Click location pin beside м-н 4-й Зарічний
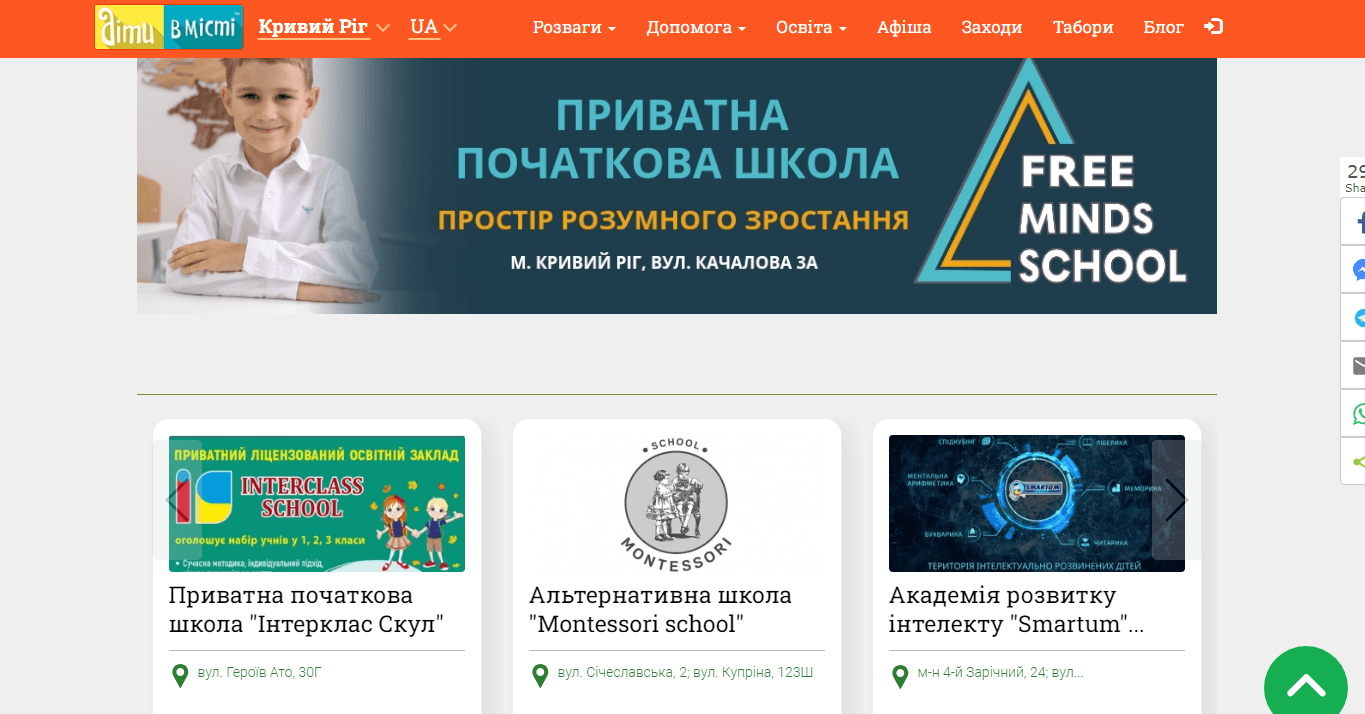The width and height of the screenshot is (1365, 714). tap(900, 676)
